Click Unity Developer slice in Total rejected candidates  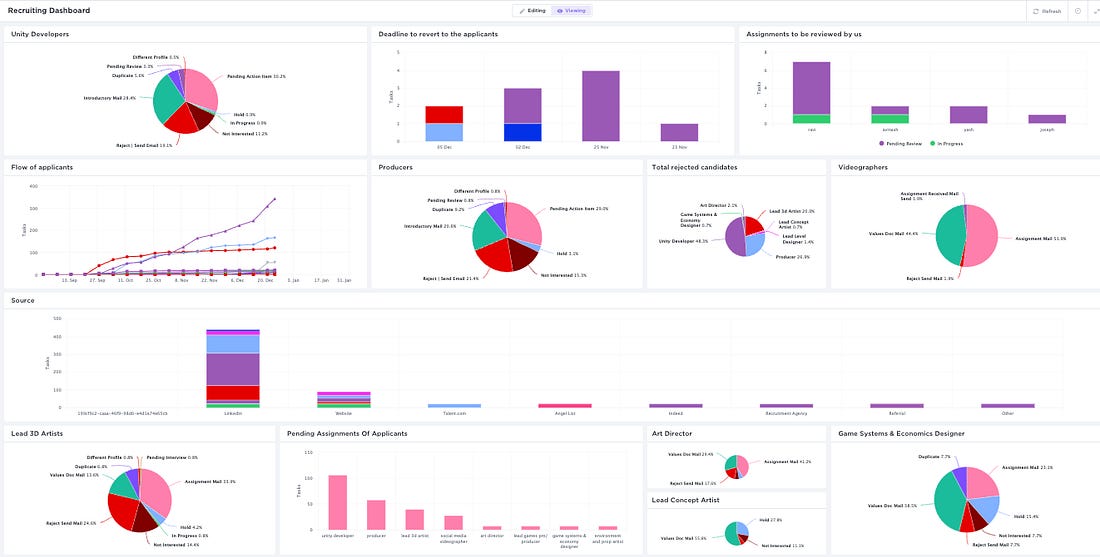click(737, 238)
